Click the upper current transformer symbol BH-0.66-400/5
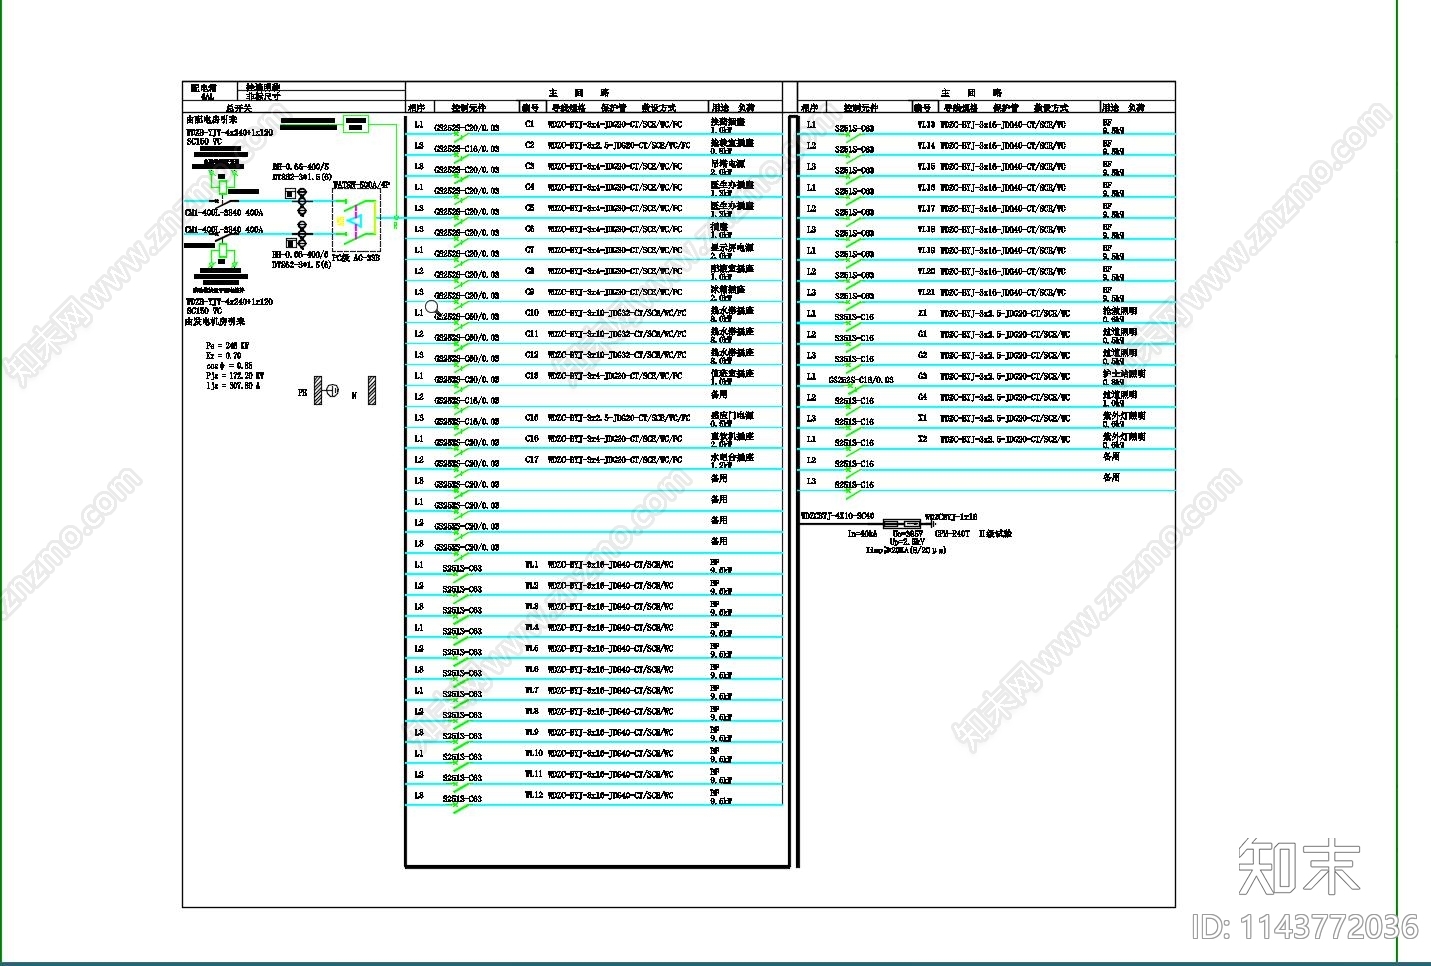1431x966 pixels. [x=302, y=202]
